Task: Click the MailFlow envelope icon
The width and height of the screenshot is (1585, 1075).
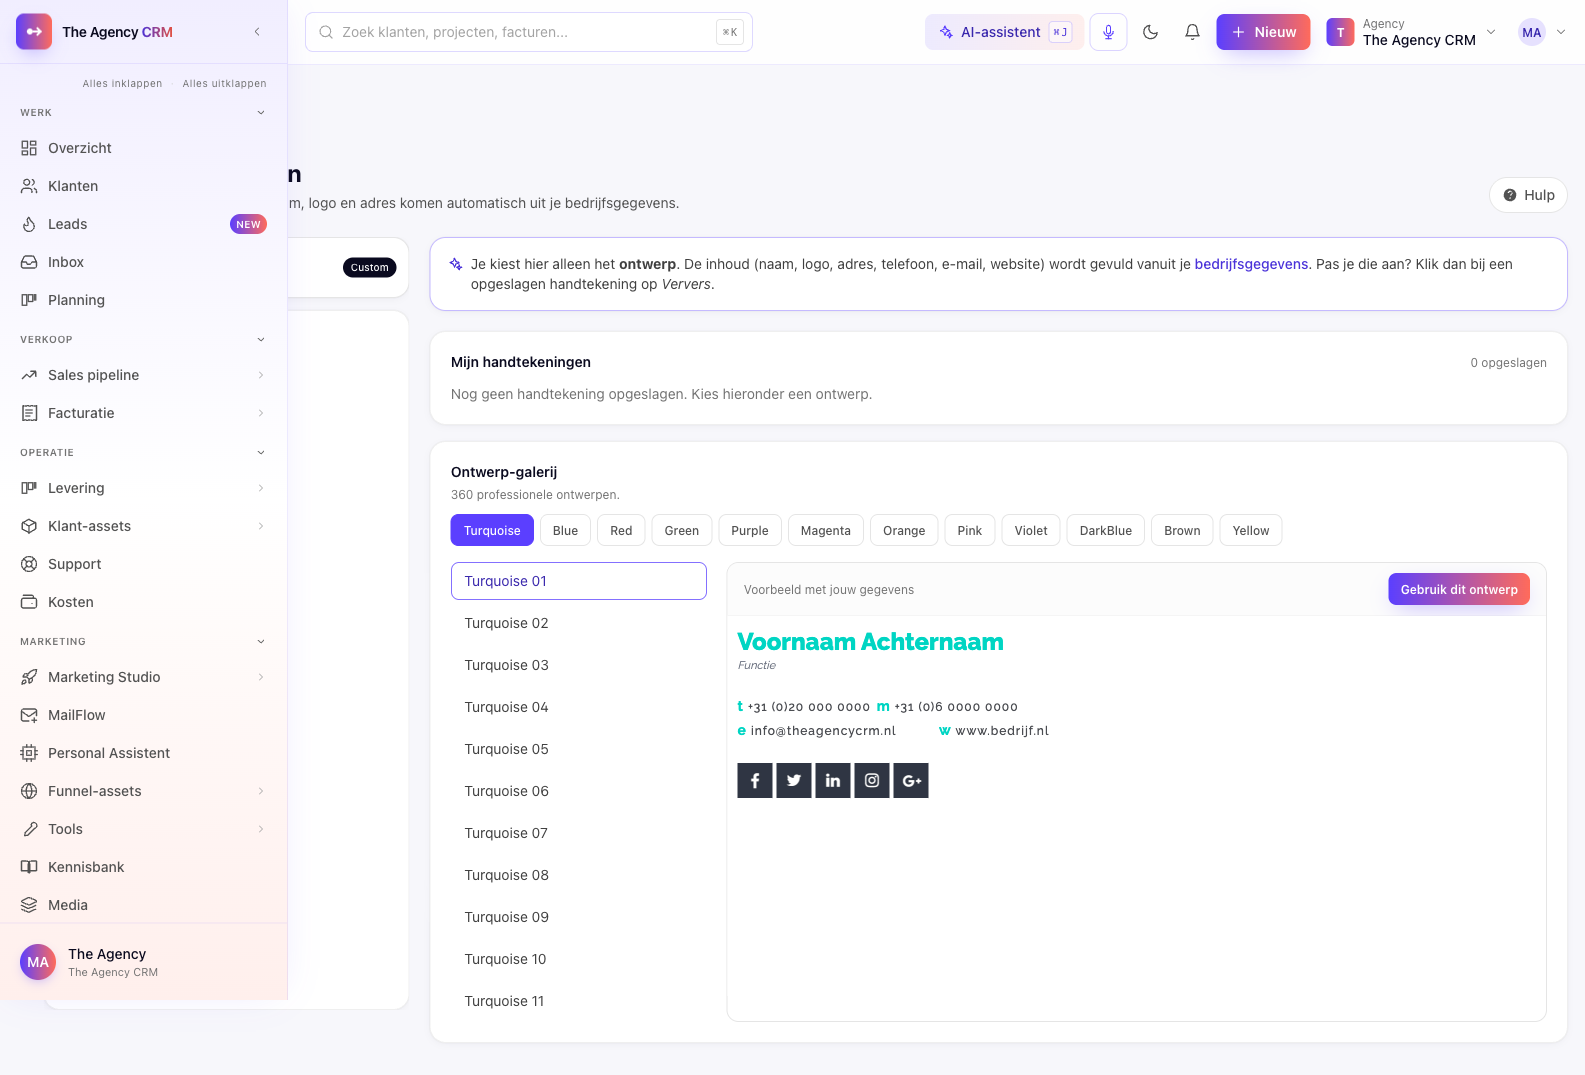Action: (29, 715)
